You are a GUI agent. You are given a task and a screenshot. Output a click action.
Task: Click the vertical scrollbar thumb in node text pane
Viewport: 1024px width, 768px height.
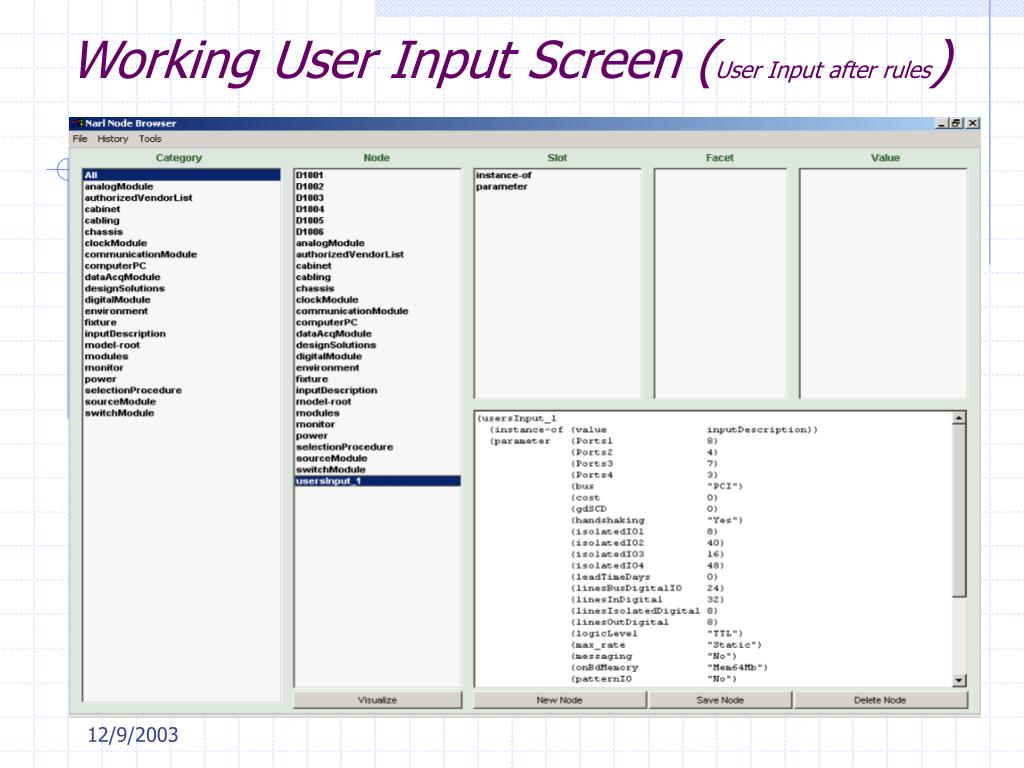(959, 511)
